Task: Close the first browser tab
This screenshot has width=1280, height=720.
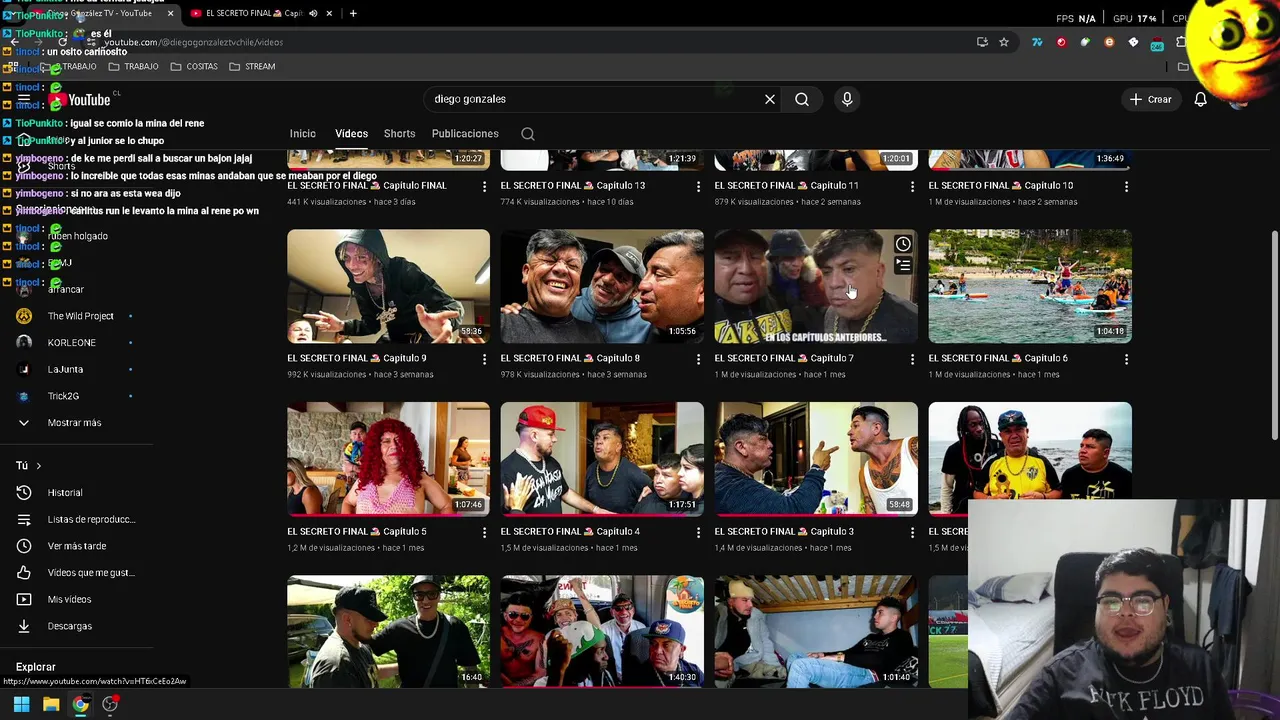Action: pyautogui.click(x=170, y=13)
